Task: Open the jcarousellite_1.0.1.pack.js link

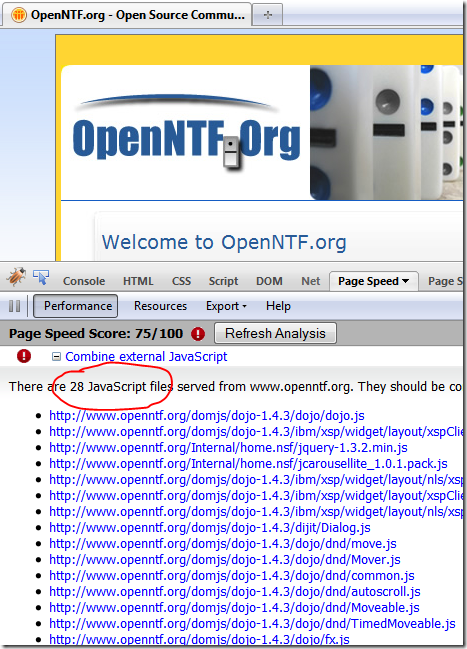Action: pyautogui.click(x=248, y=464)
